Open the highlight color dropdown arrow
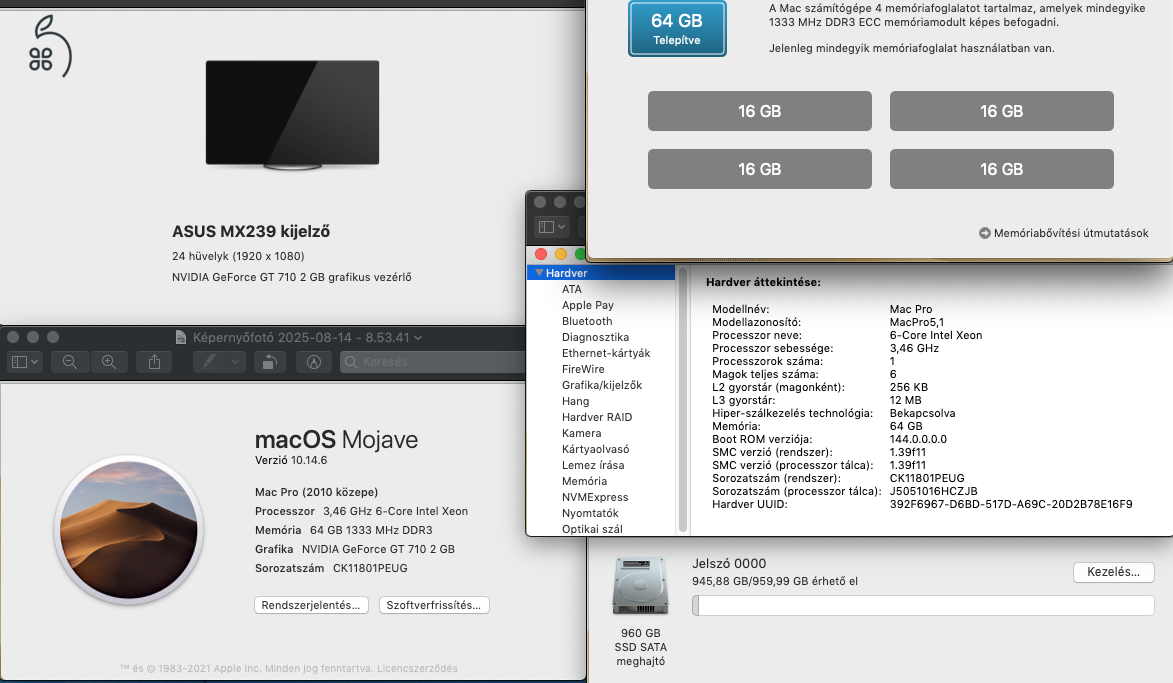The height and width of the screenshot is (683, 1173). (x=236, y=362)
